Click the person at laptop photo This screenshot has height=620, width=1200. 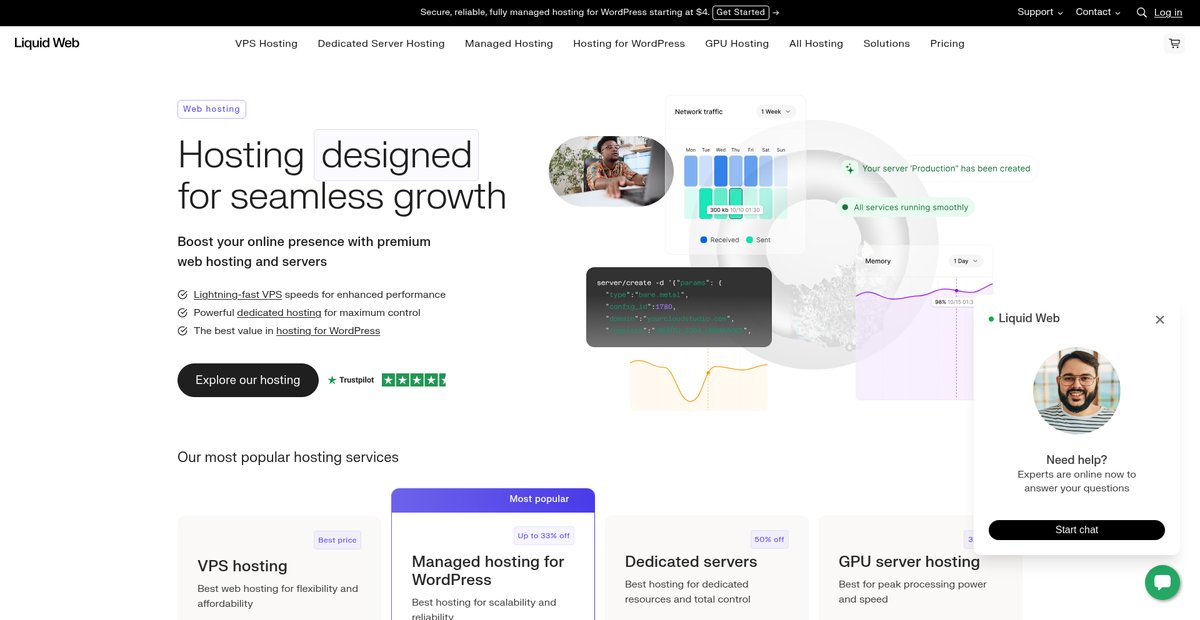click(x=611, y=171)
